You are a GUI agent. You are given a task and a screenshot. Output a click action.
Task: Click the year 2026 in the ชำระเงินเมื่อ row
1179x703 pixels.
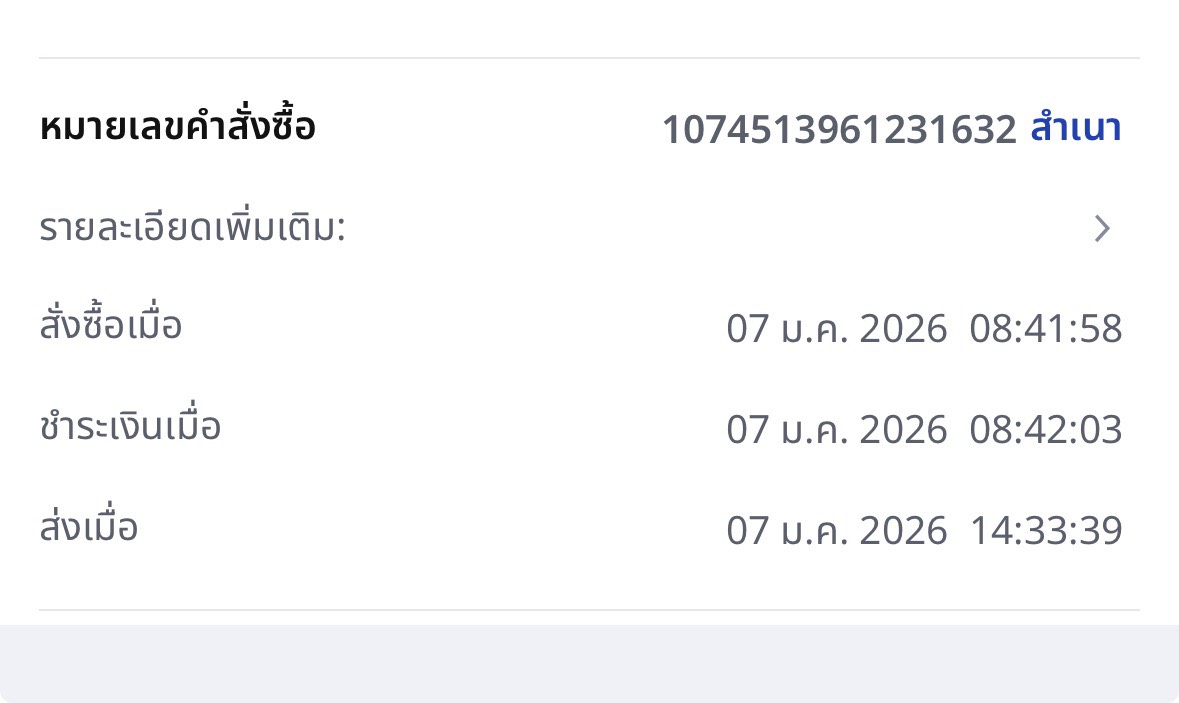click(903, 430)
